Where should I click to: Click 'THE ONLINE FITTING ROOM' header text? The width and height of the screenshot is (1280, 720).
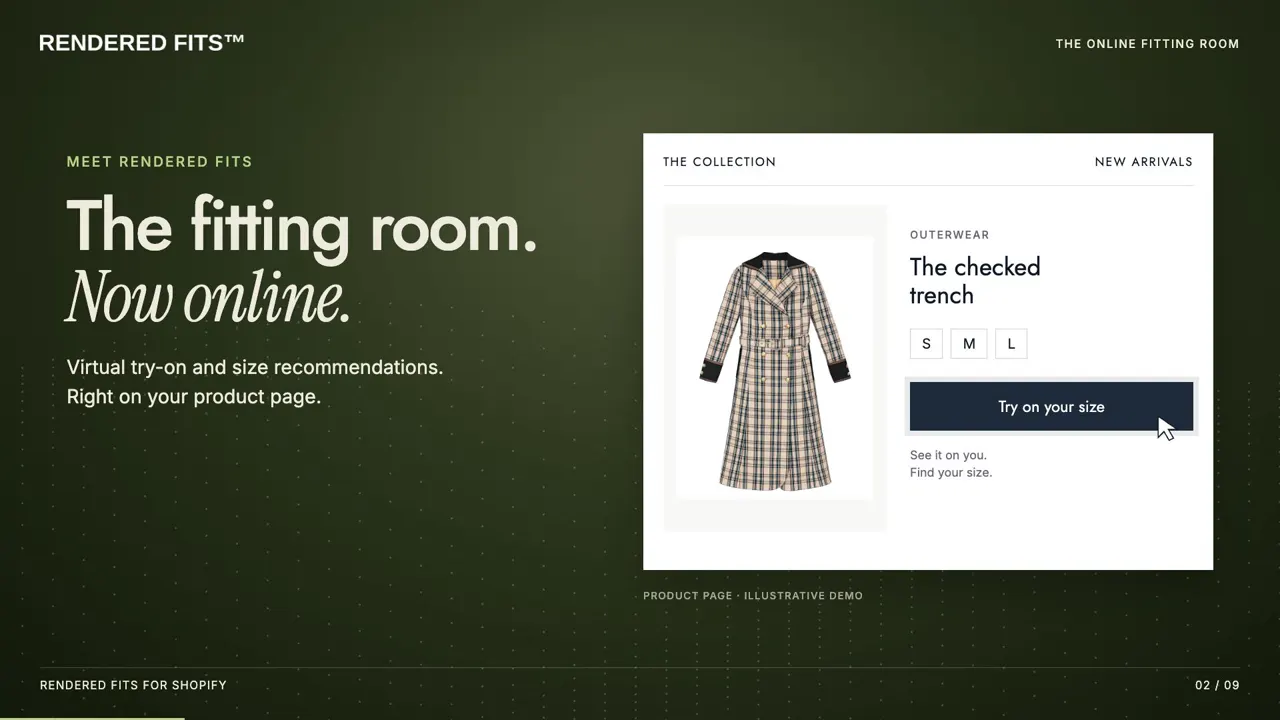coord(1147,44)
